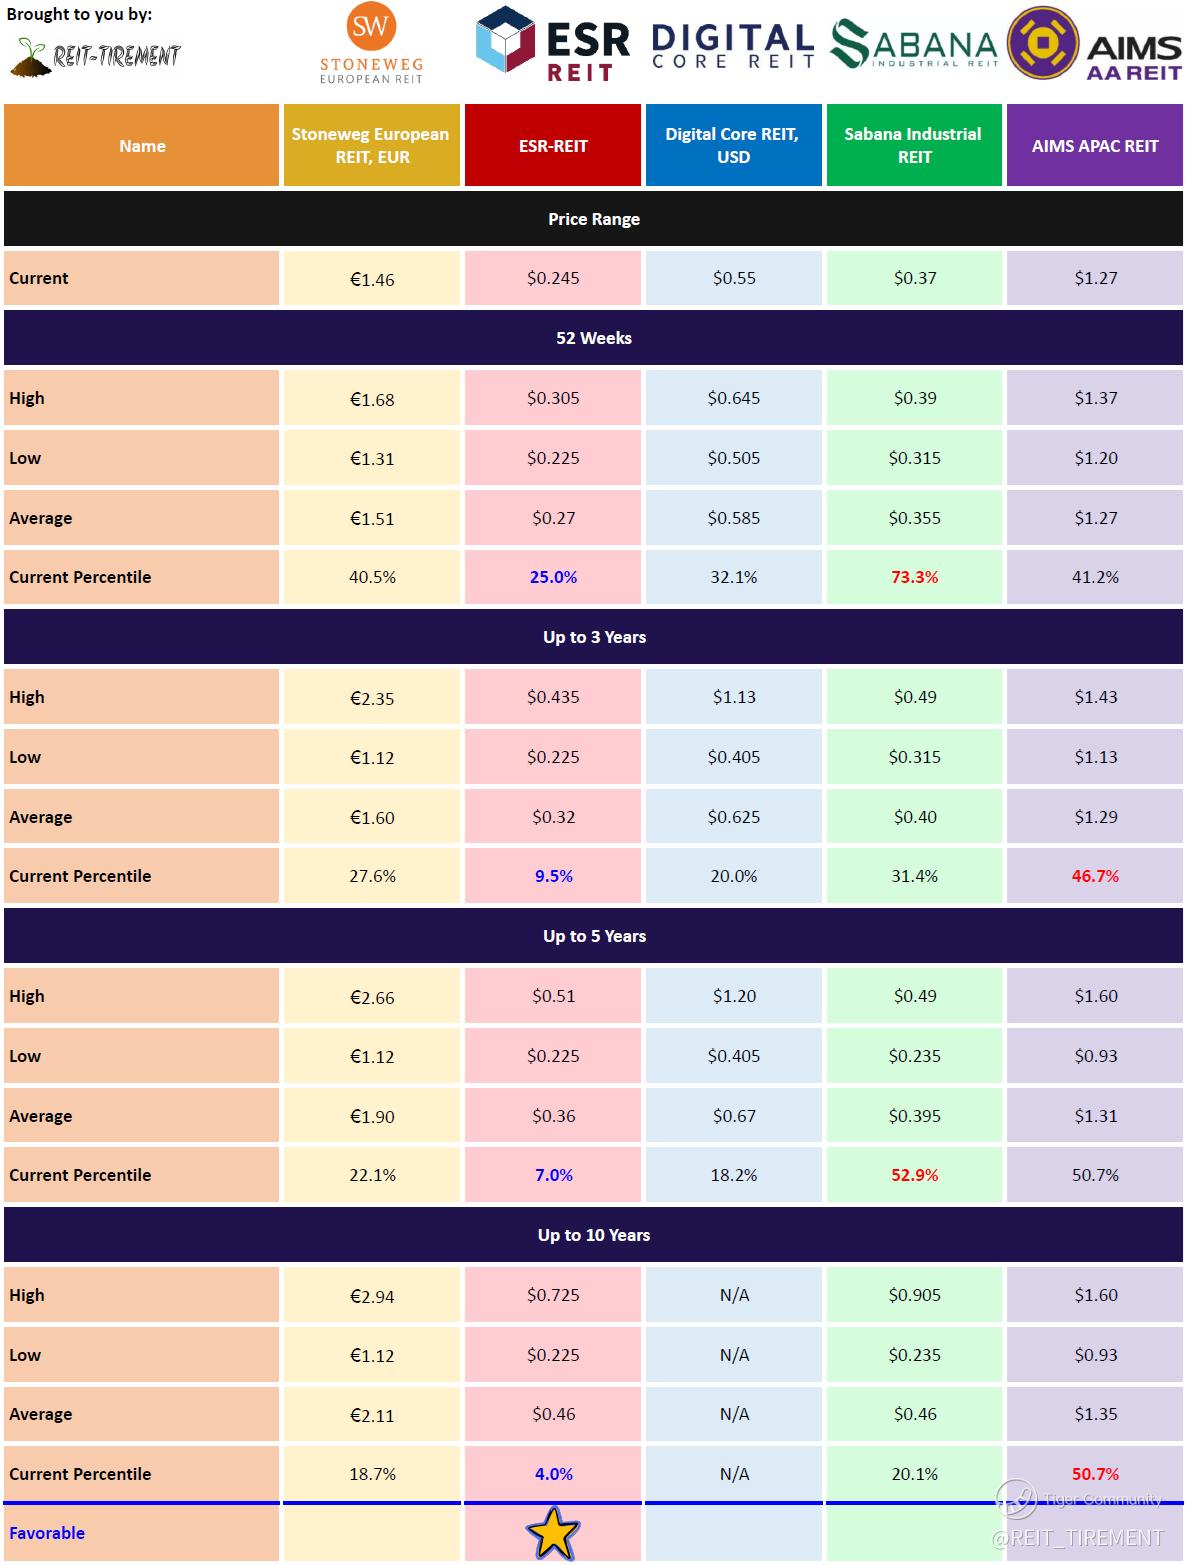The height and width of the screenshot is (1565, 1187).
Task: Click the Up to 10 Years header
Action: click(593, 1235)
